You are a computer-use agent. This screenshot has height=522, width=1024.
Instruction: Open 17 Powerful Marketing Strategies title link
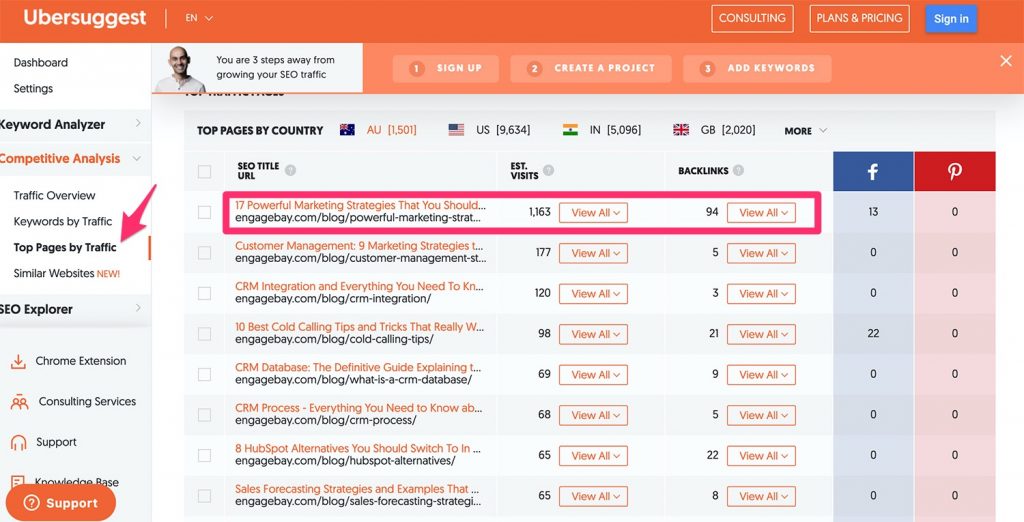coord(360,205)
